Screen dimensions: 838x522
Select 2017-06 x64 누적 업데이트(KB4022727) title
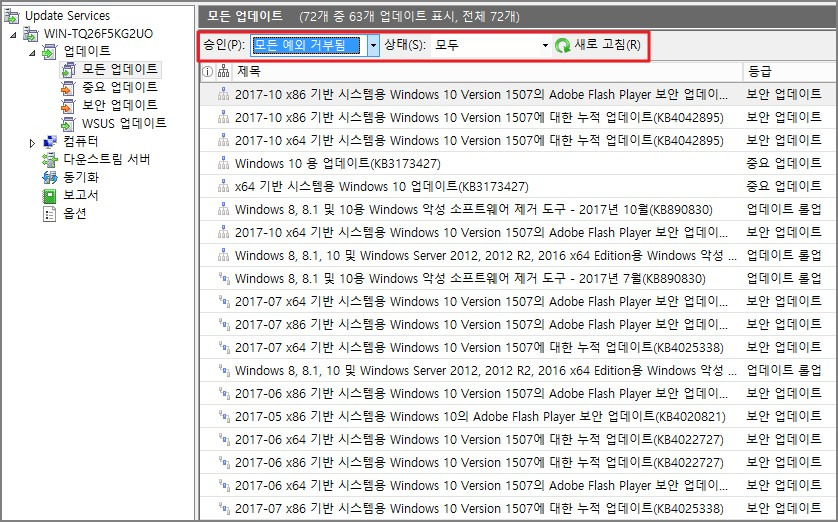[479, 440]
